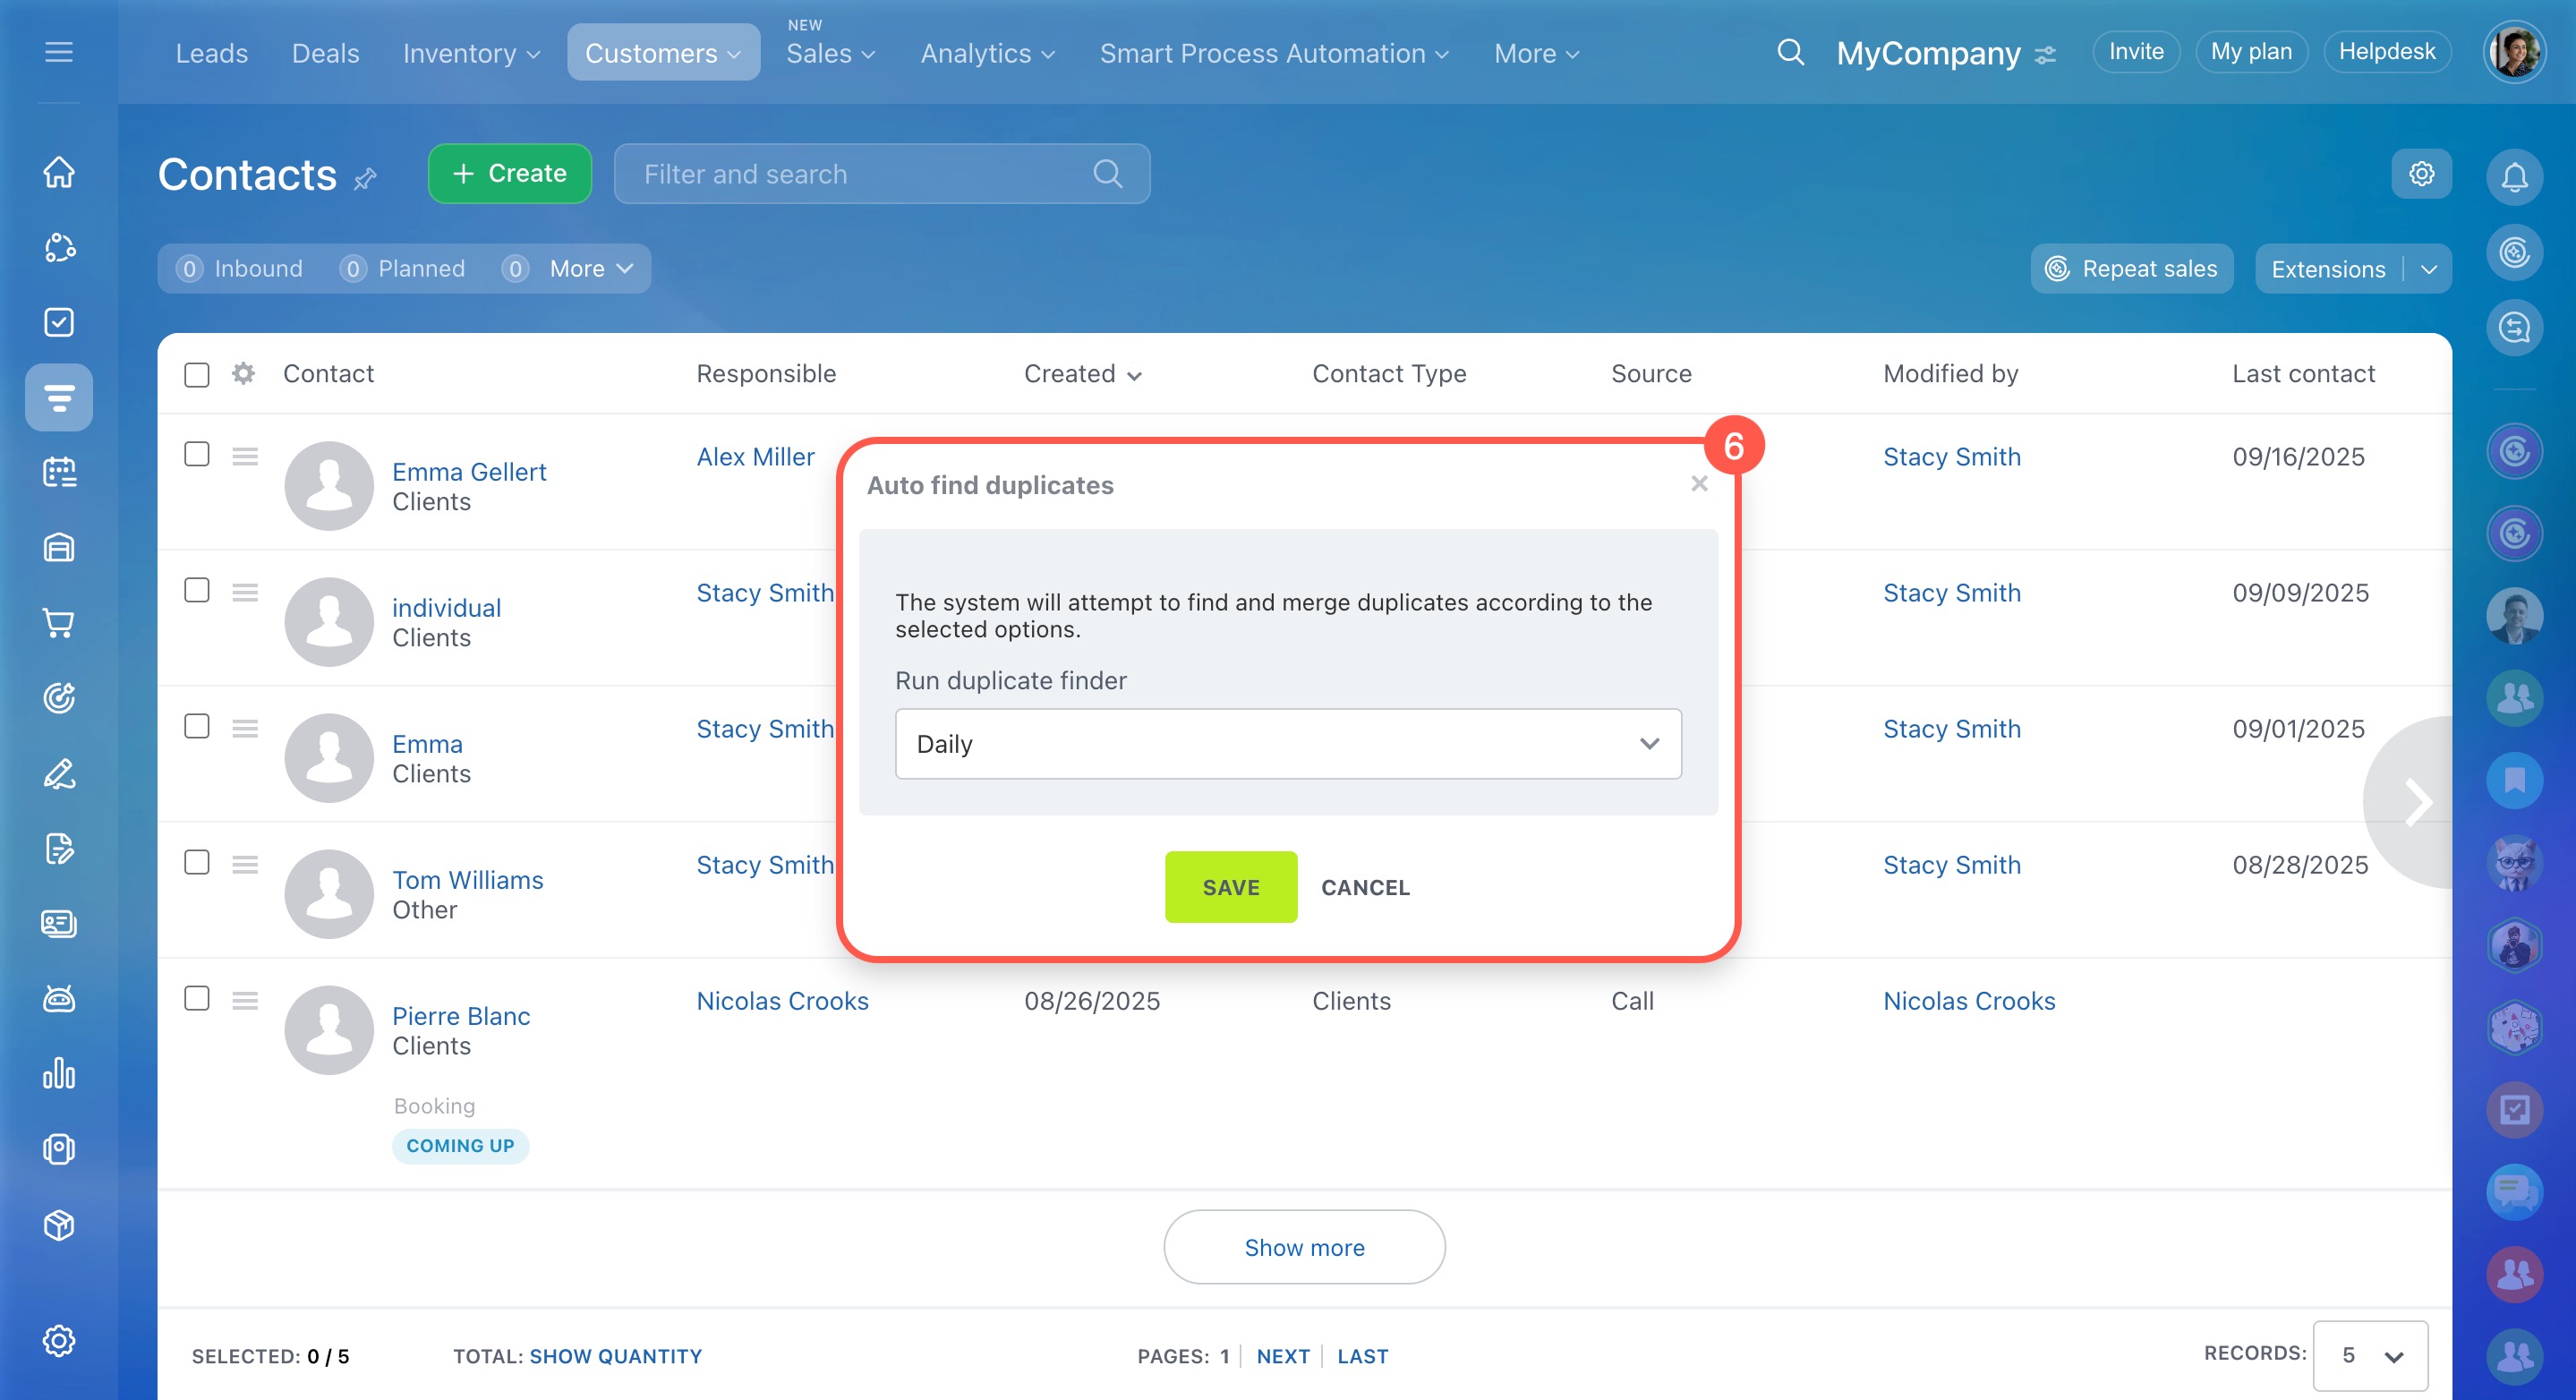Click the hamburger menu icon at top left
Image resolution: width=2576 pixels, height=1400 pixels.
tap(59, 52)
